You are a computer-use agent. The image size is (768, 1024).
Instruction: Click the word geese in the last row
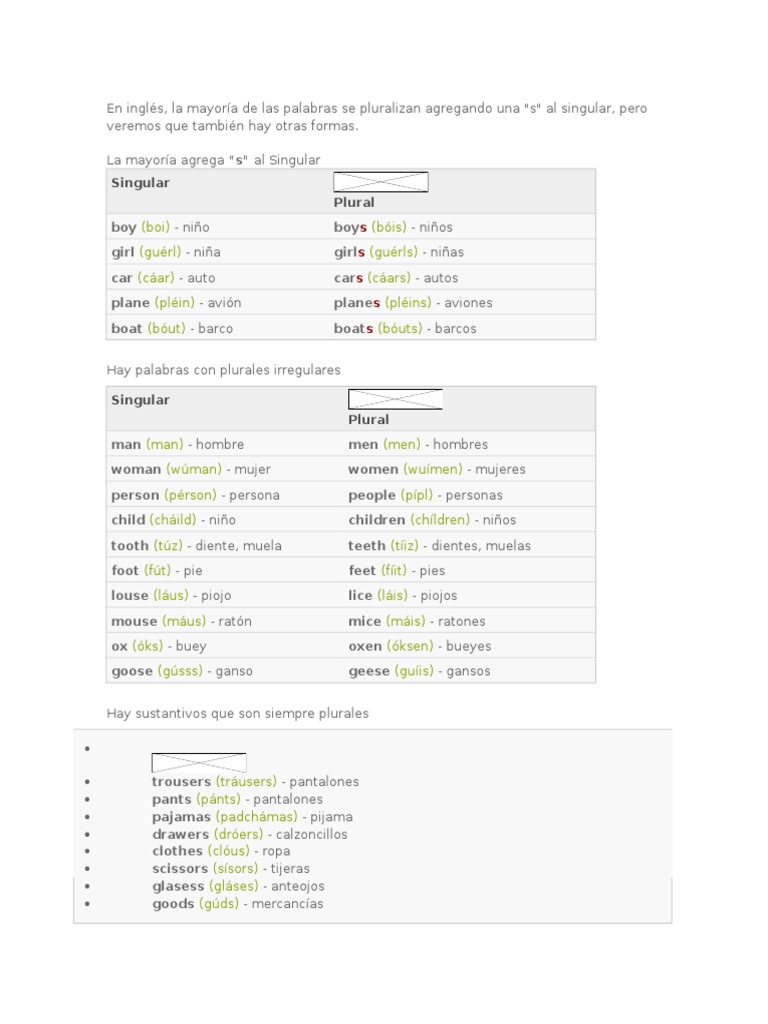click(x=369, y=671)
